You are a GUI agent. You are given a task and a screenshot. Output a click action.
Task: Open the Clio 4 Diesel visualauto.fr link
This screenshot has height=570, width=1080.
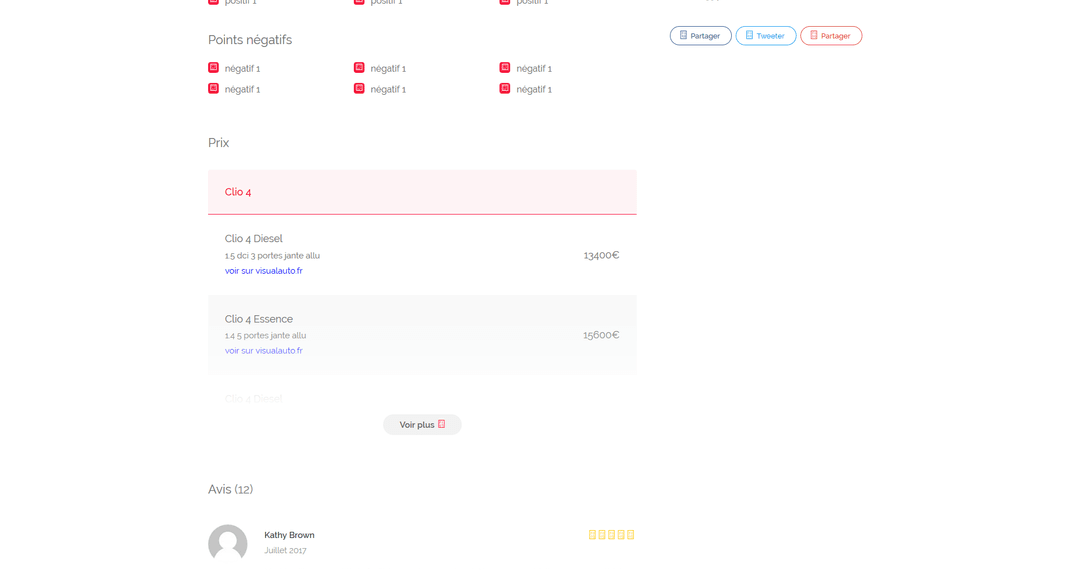coord(263,271)
